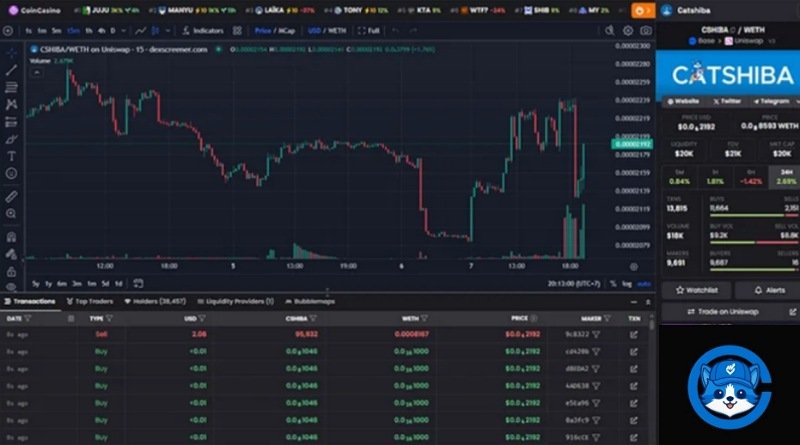Open the Indicators menu
This screenshot has height=445, width=800.
[x=203, y=31]
